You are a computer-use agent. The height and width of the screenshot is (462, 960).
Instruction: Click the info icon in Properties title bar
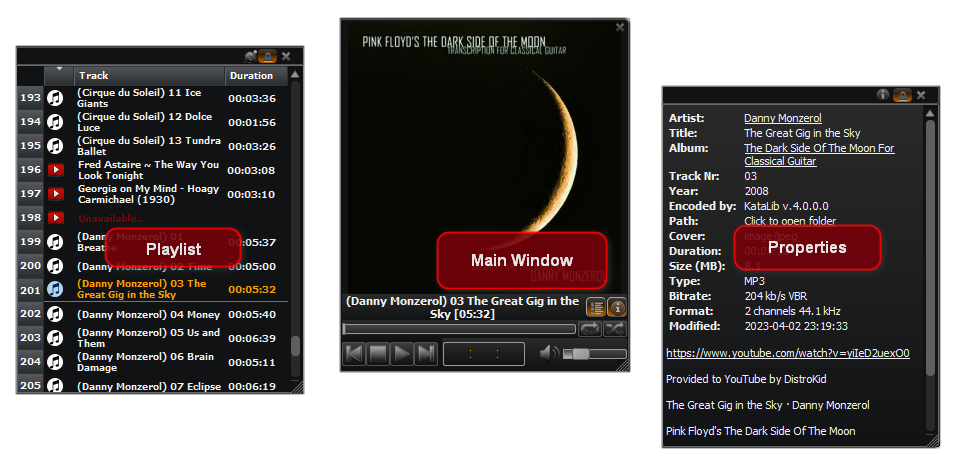pyautogui.click(x=883, y=94)
